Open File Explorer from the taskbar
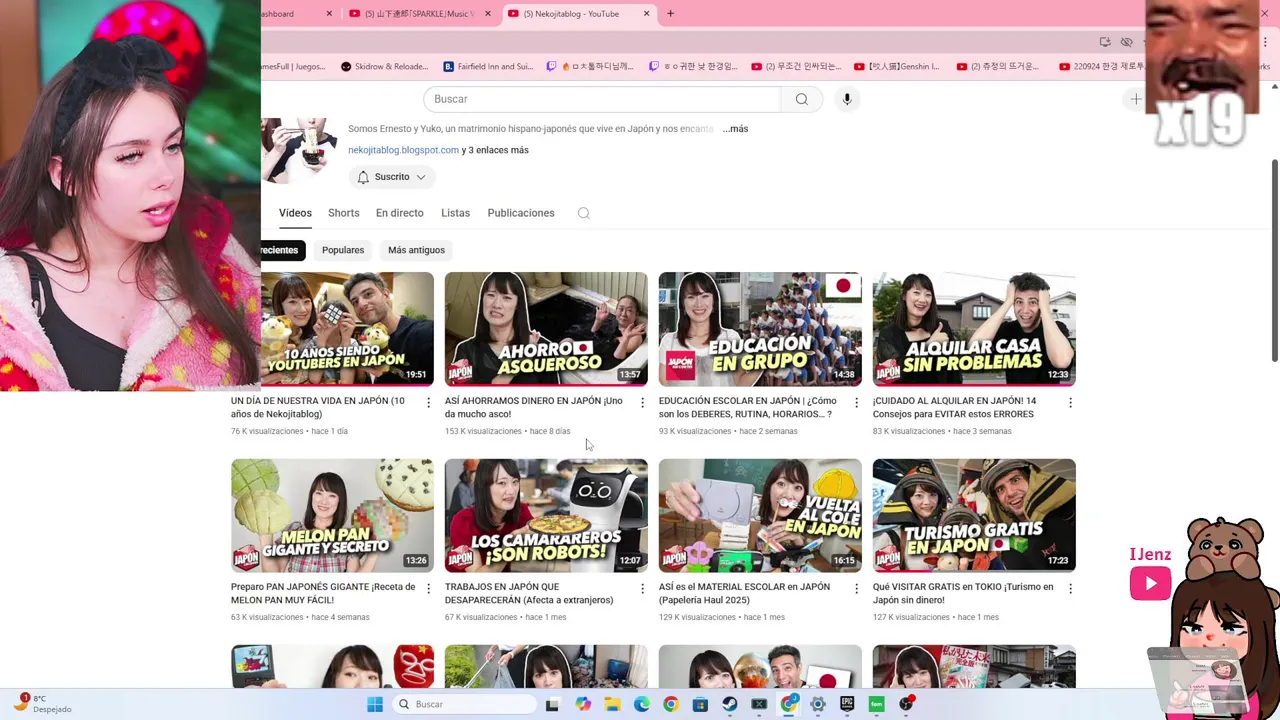1280x720 pixels. point(612,704)
